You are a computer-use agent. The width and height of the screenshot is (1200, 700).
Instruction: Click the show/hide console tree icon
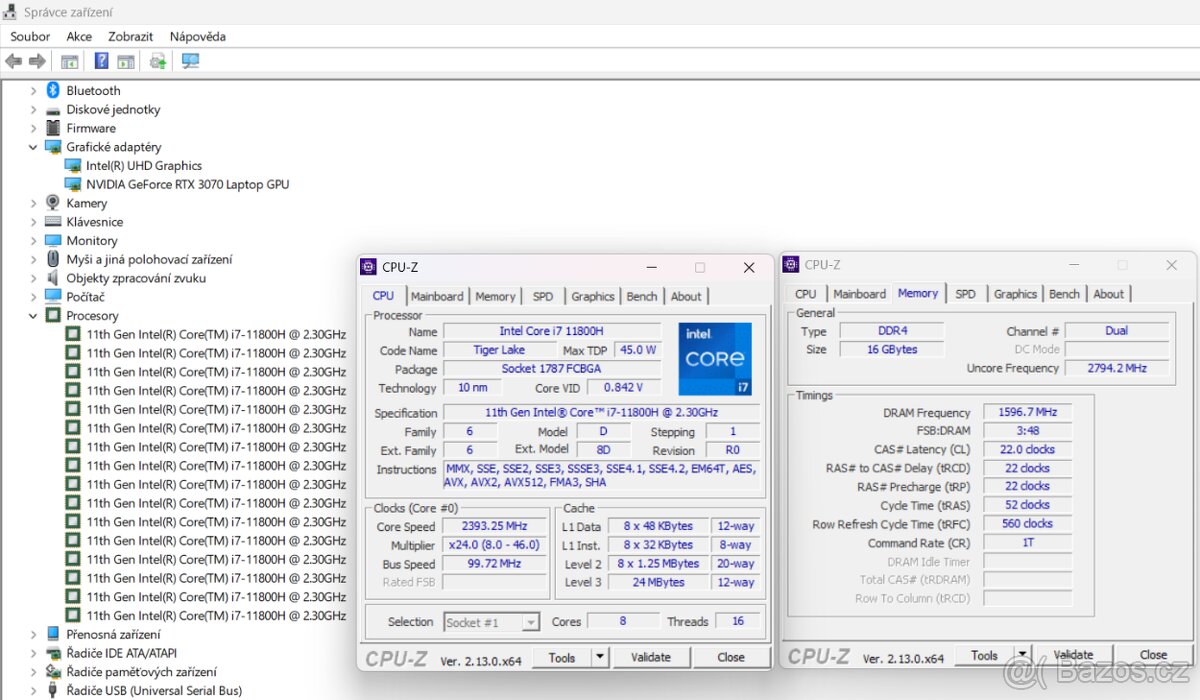[x=69, y=61]
